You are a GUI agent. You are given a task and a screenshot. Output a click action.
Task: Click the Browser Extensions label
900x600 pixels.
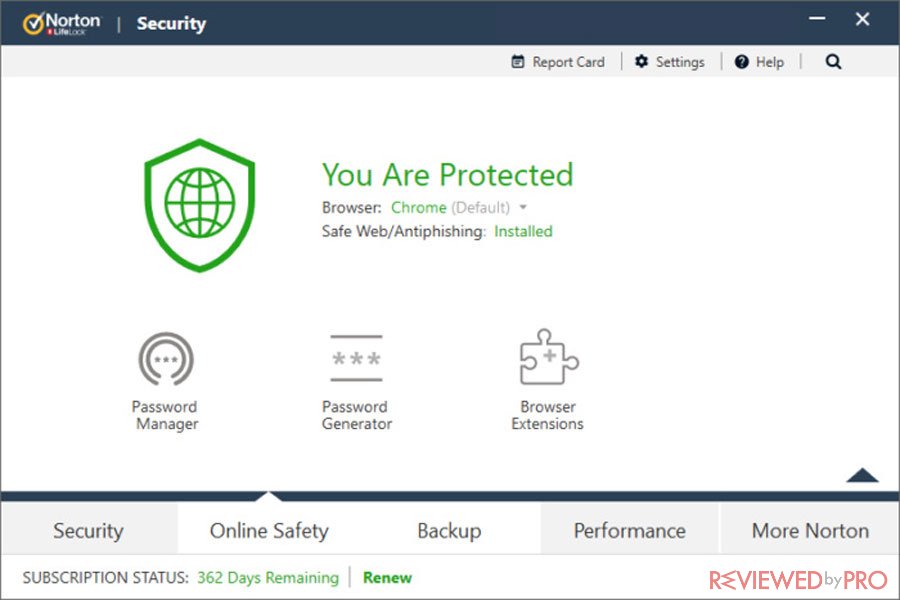point(548,415)
